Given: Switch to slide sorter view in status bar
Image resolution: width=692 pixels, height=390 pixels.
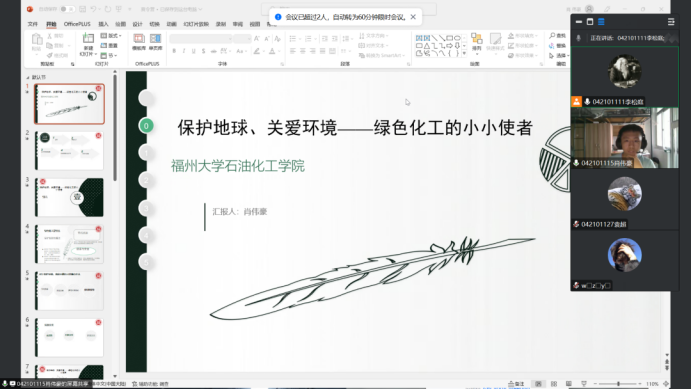Looking at the screenshot, I should click(554, 384).
